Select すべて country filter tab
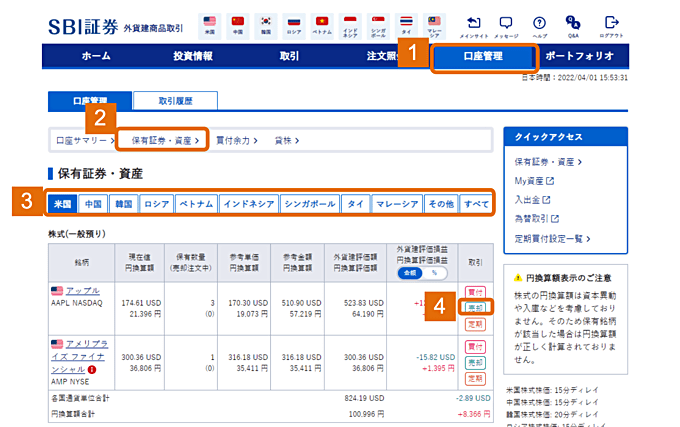The width and height of the screenshot is (680, 427). pos(476,204)
